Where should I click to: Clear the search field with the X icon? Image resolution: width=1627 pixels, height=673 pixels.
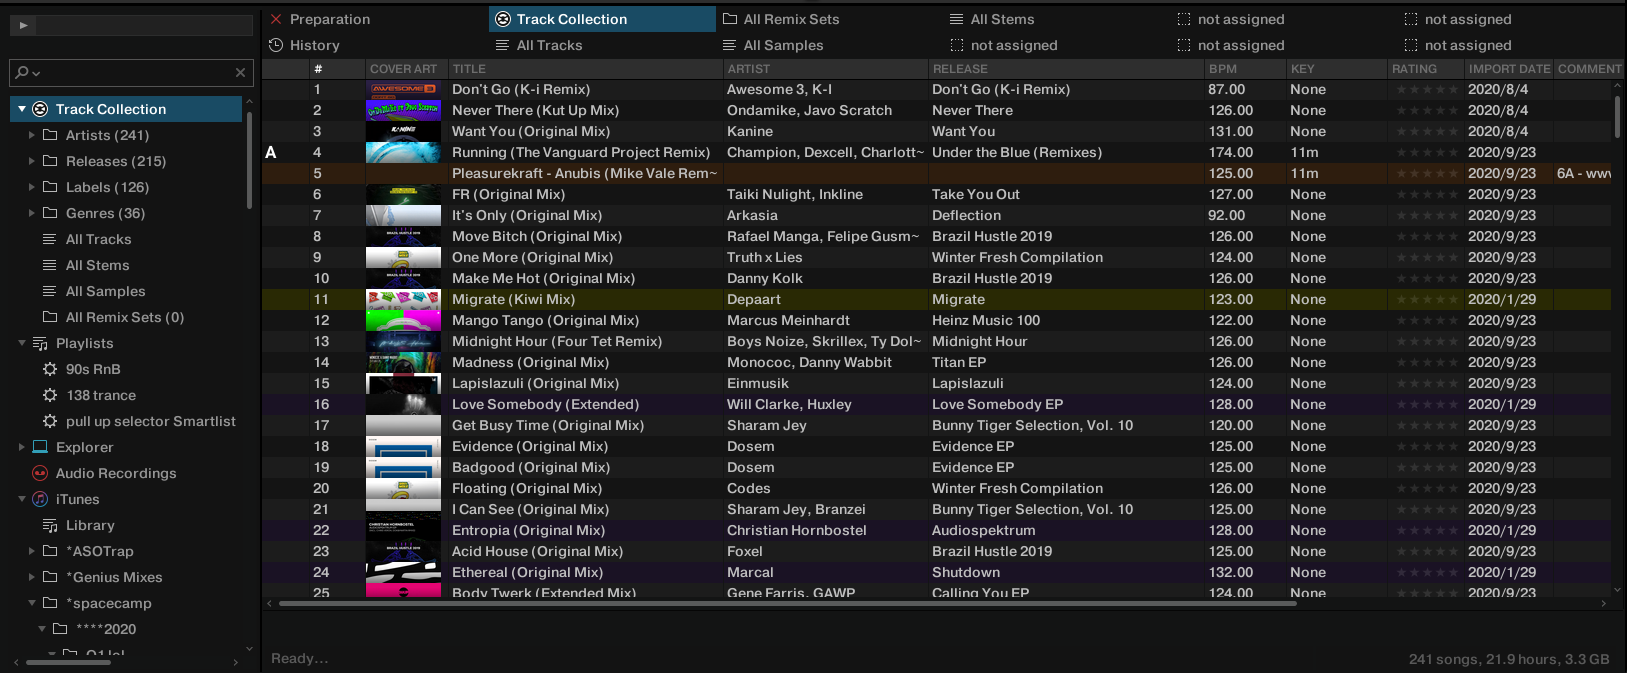[x=240, y=72]
